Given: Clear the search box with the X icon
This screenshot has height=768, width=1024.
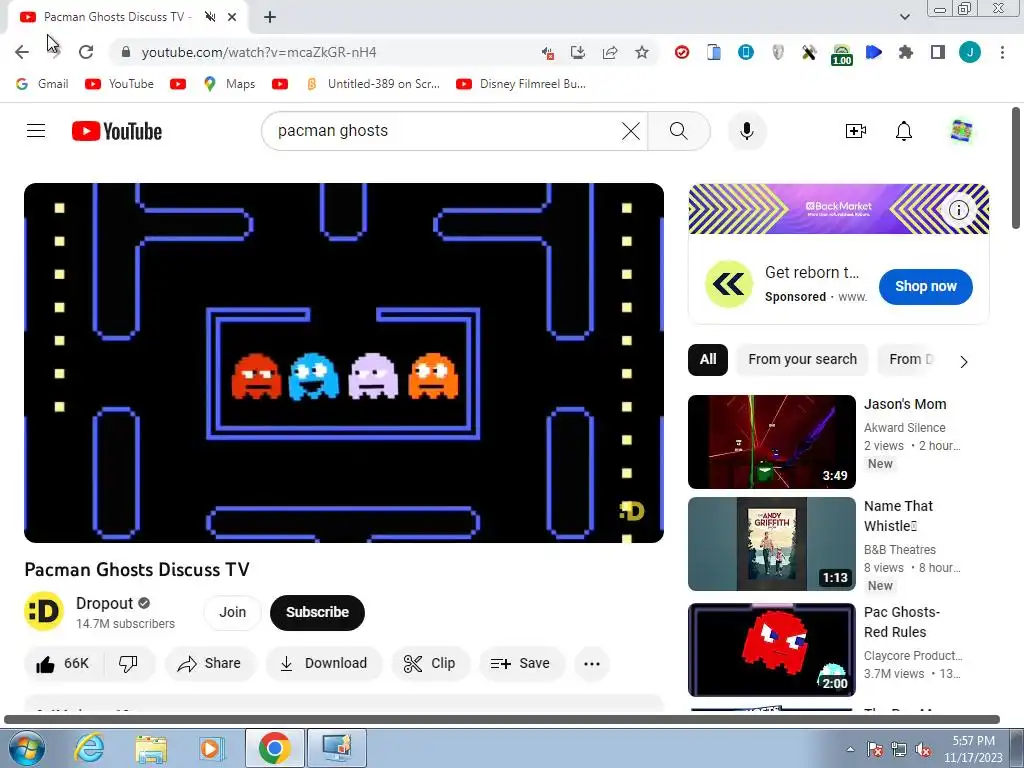Looking at the screenshot, I should tap(631, 131).
